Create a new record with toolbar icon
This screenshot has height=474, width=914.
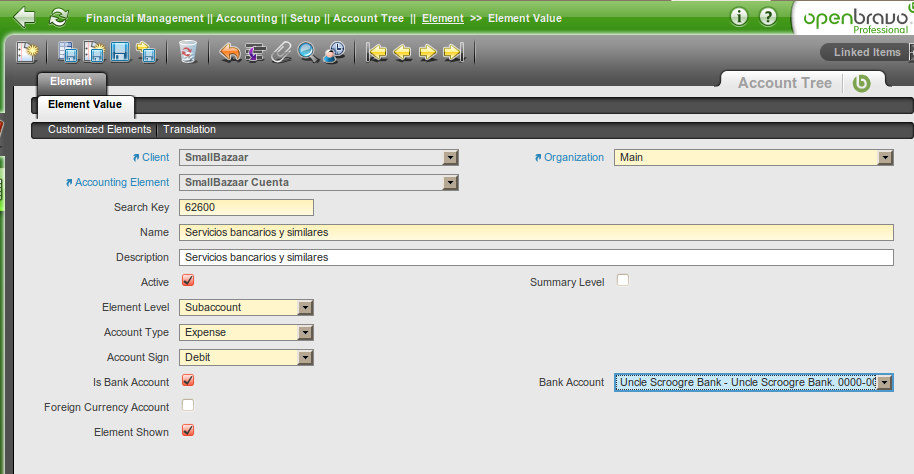tap(27, 52)
